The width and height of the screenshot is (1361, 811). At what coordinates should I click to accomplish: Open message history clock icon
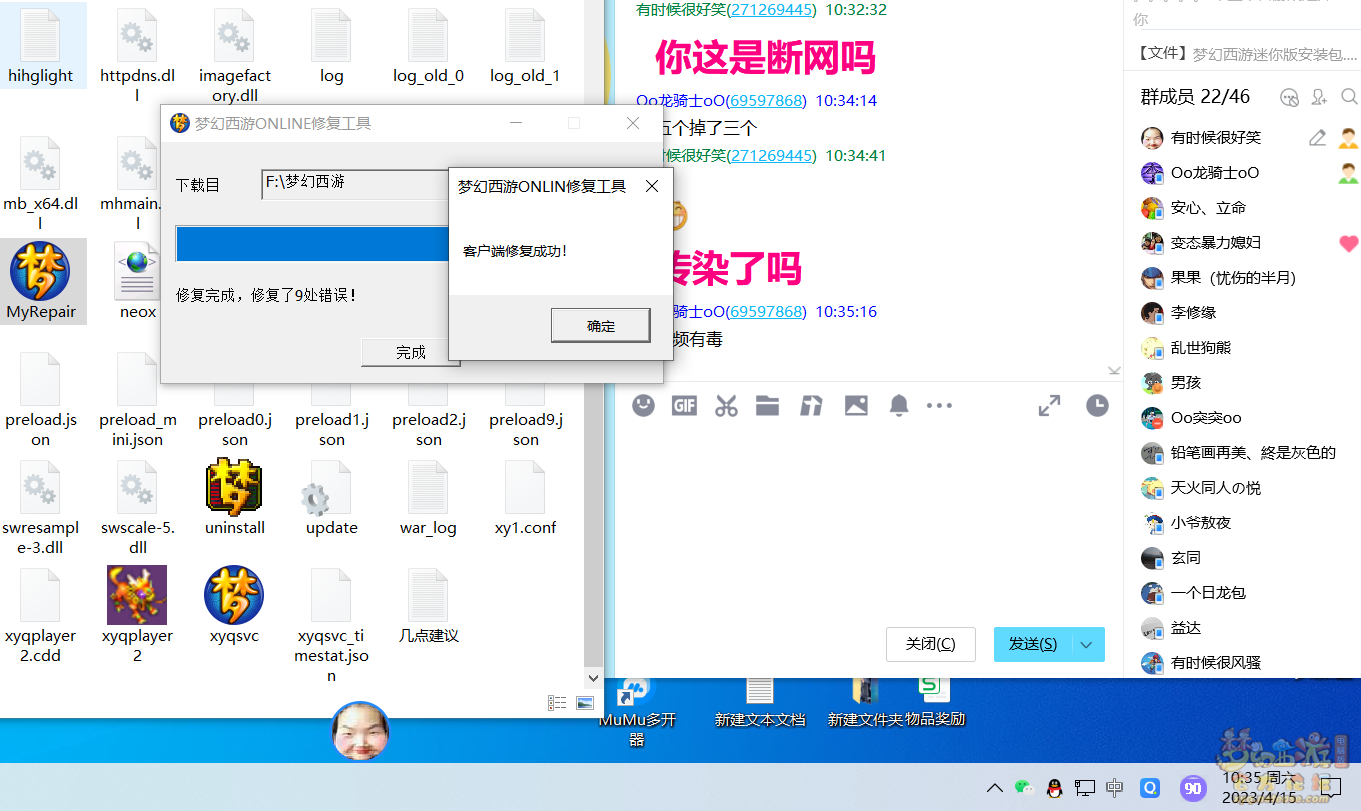click(x=1097, y=406)
